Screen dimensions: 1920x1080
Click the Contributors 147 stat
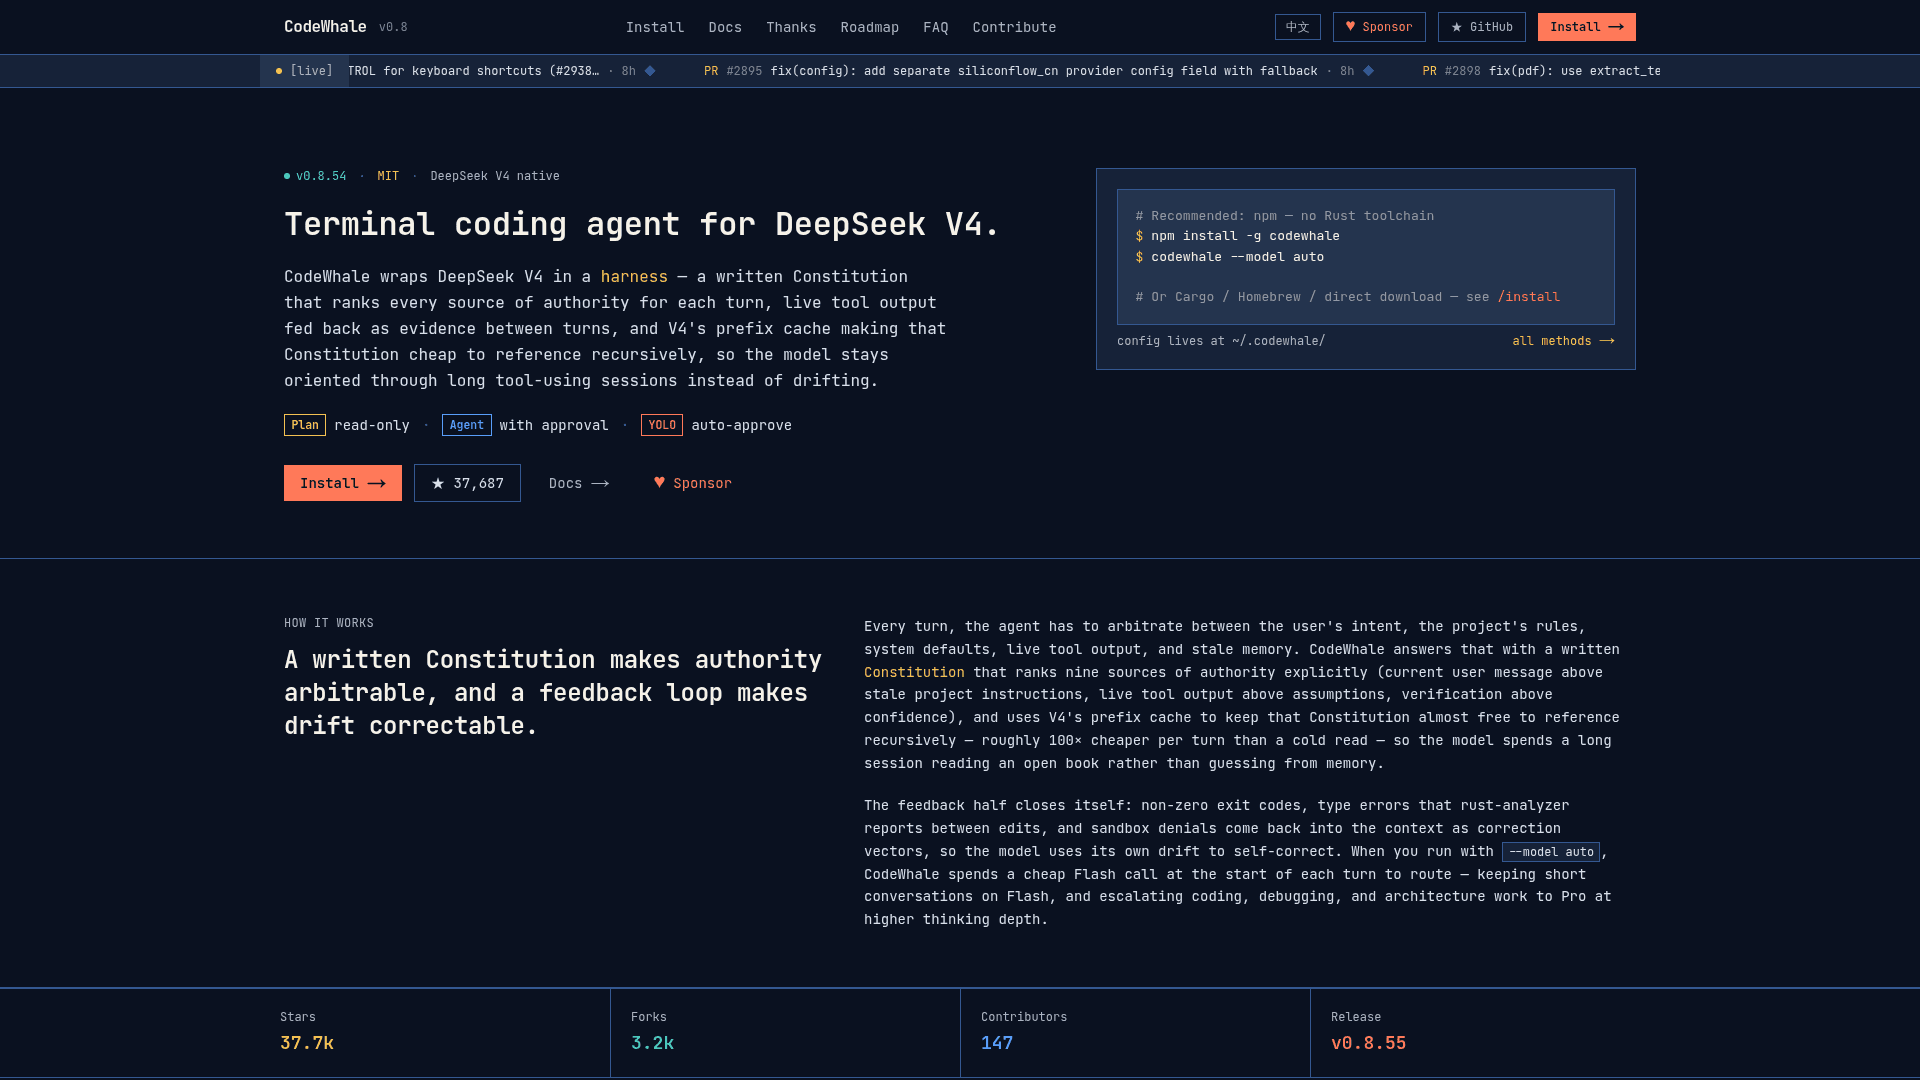coord(1024,1032)
